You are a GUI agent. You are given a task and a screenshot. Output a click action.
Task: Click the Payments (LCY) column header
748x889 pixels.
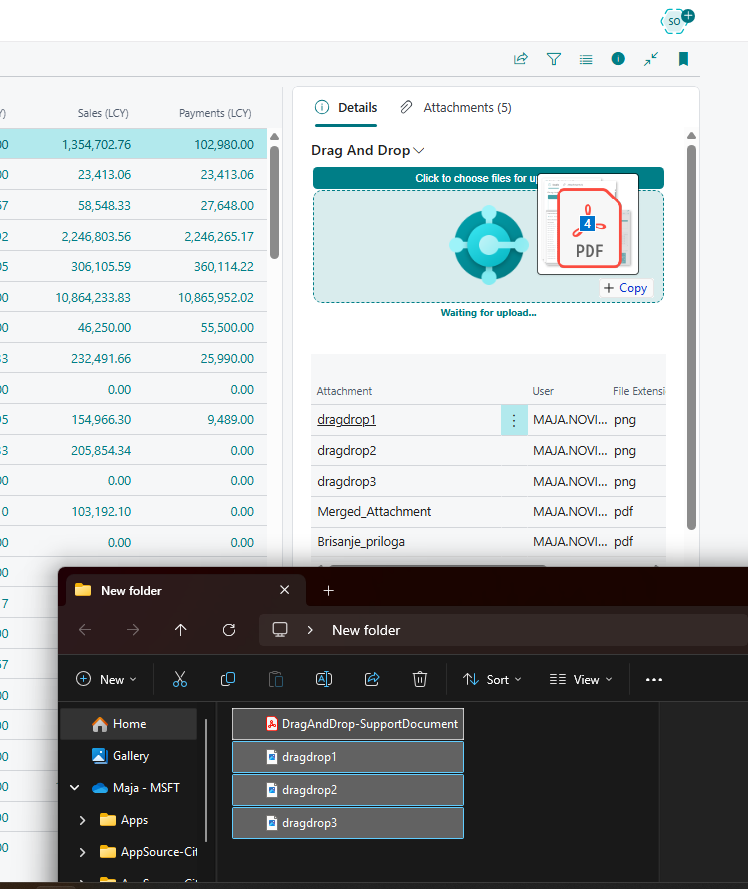[215, 113]
